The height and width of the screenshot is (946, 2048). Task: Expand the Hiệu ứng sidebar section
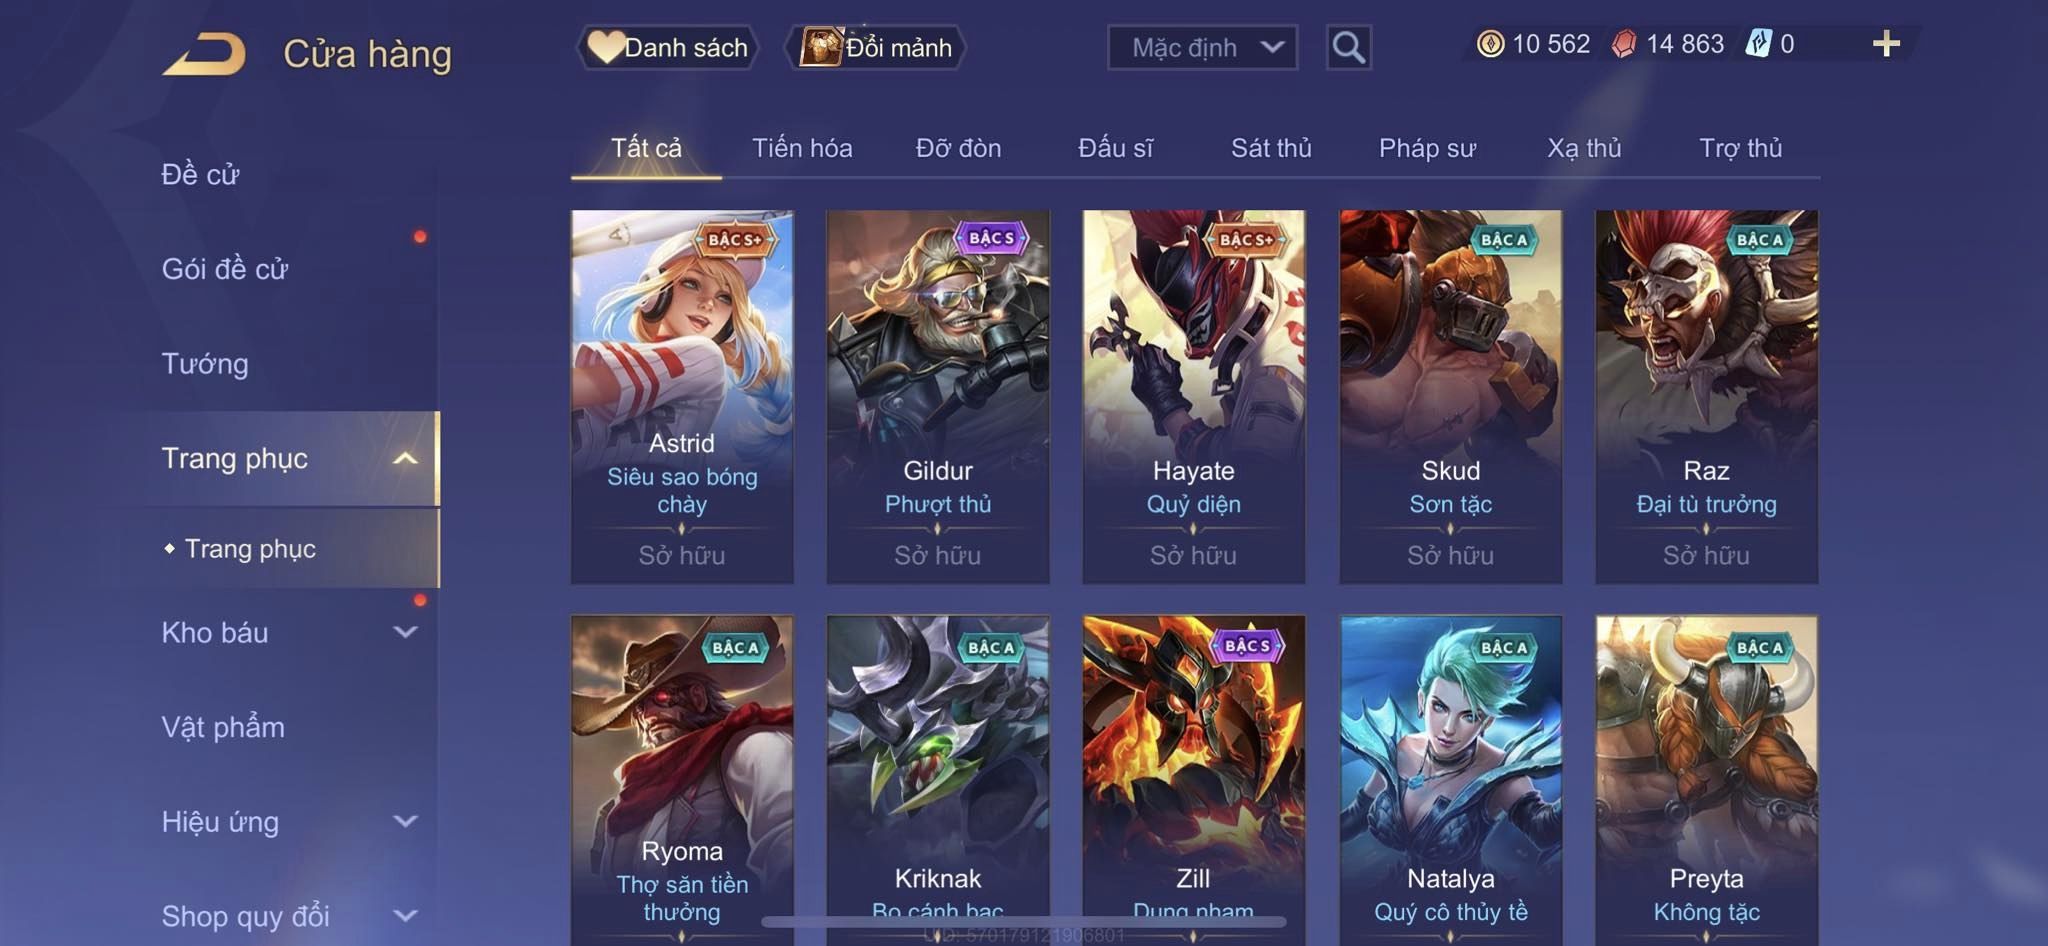coord(406,821)
